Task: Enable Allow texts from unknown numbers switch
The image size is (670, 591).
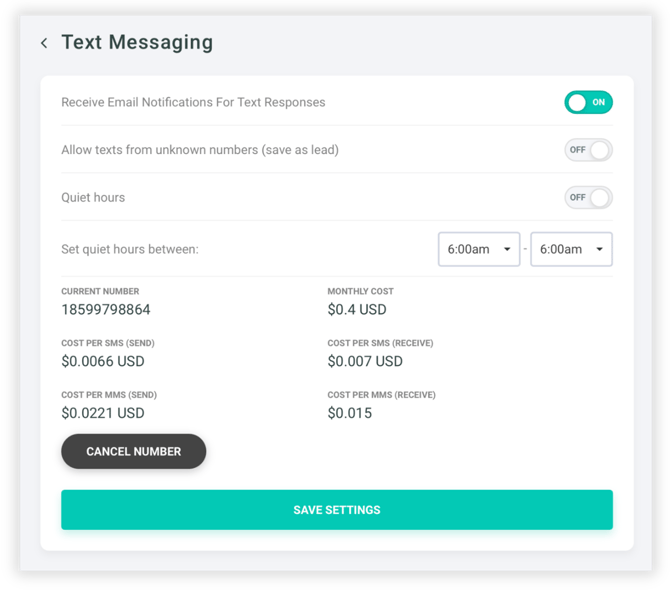Action: (x=588, y=150)
